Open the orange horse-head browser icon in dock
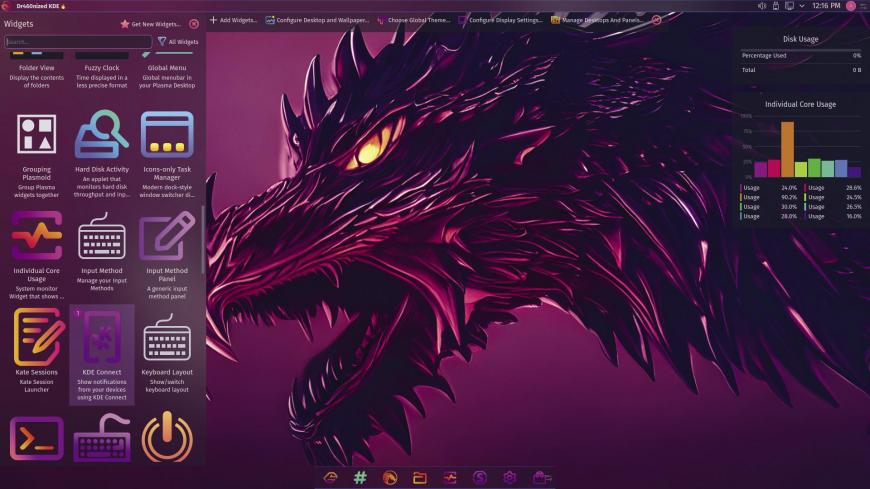This screenshot has height=489, width=870. 390,477
